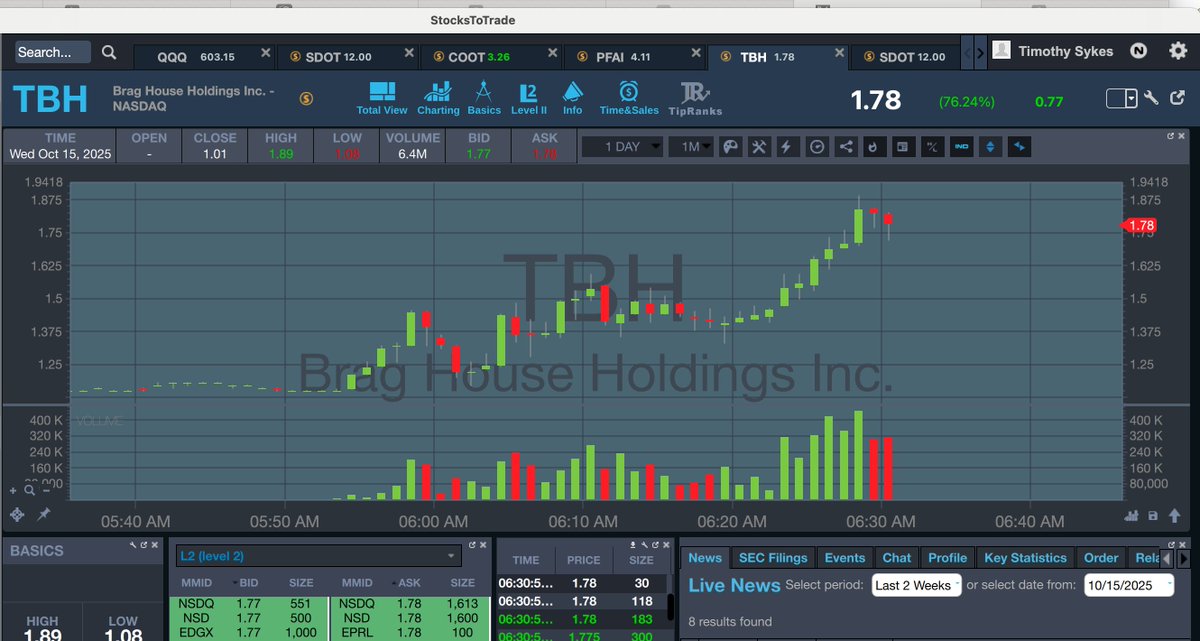The height and width of the screenshot is (641, 1200).
Task: Open the Order tab
Action: coord(1102,558)
